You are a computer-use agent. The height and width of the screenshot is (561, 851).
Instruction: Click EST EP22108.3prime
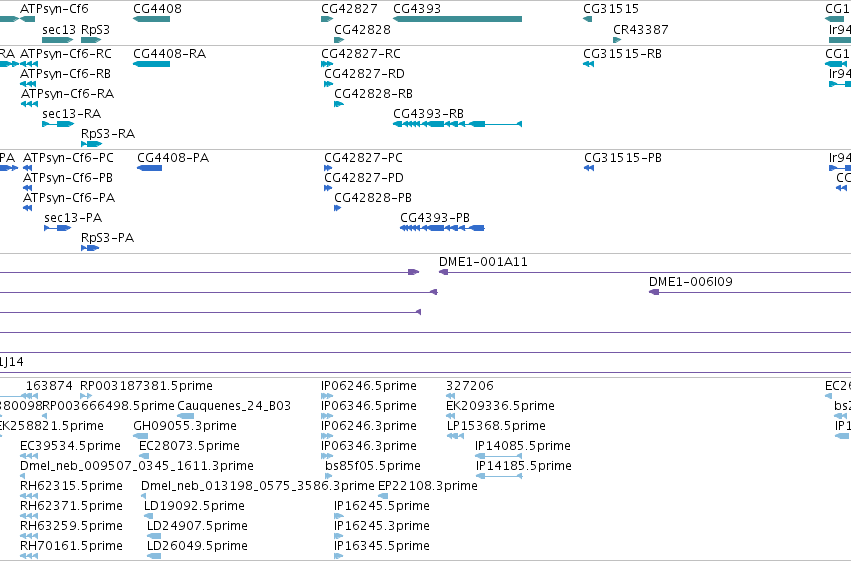point(427,486)
